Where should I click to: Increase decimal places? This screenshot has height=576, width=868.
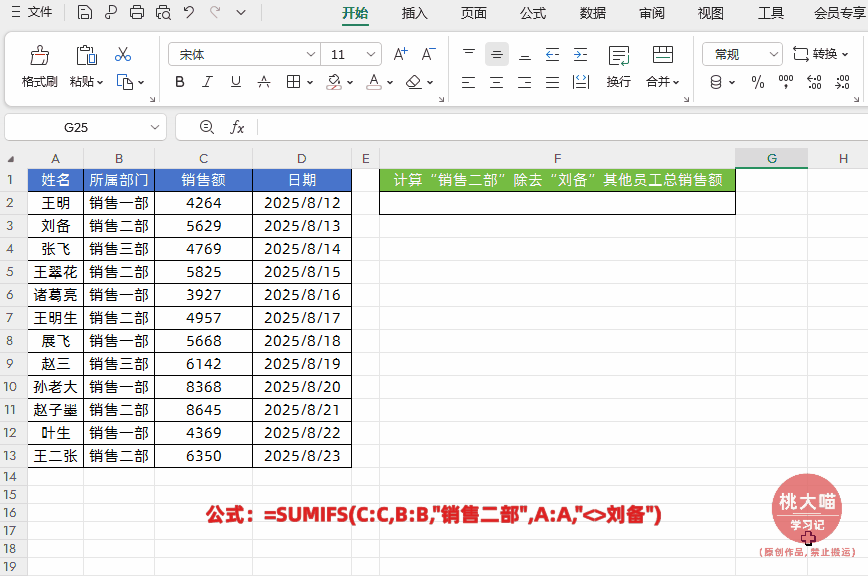[x=814, y=82]
